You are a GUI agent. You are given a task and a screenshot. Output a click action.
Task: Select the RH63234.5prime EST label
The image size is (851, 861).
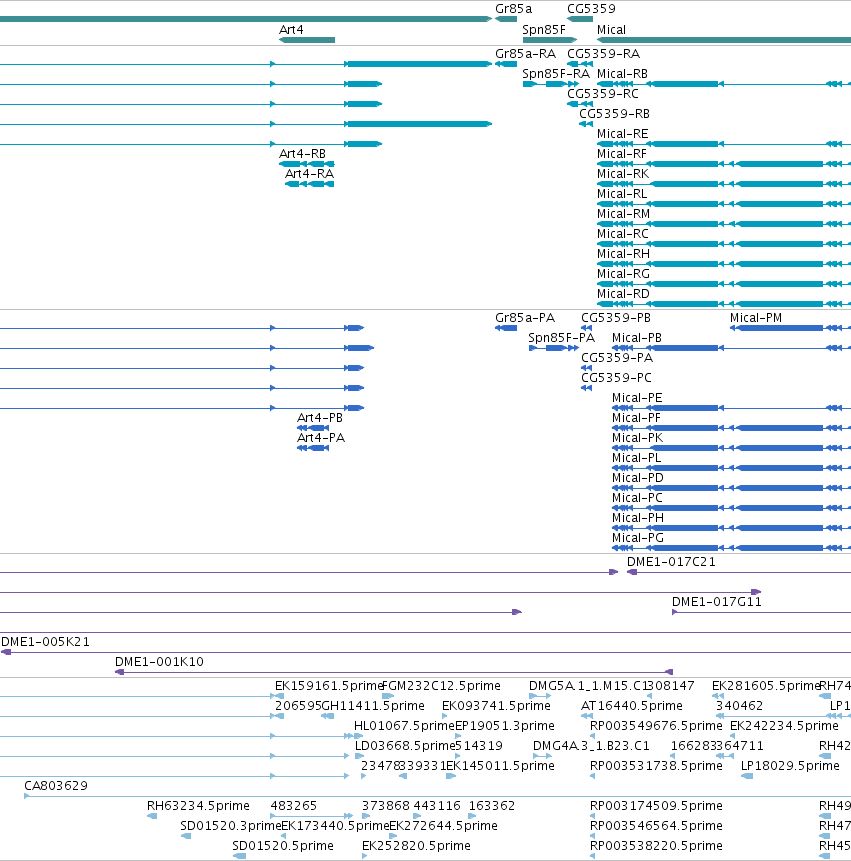(198, 806)
